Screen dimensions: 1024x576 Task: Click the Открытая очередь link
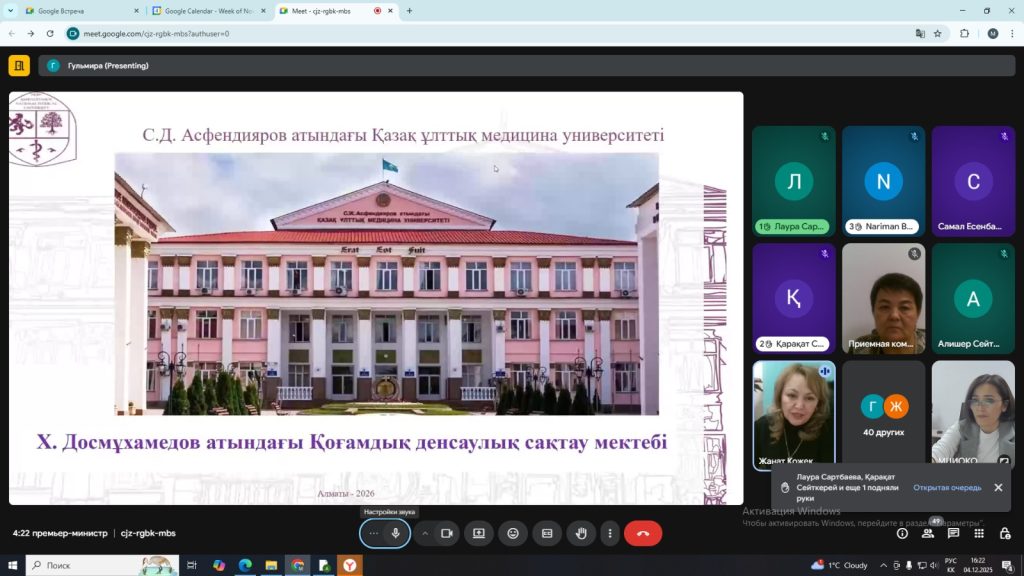pos(946,488)
